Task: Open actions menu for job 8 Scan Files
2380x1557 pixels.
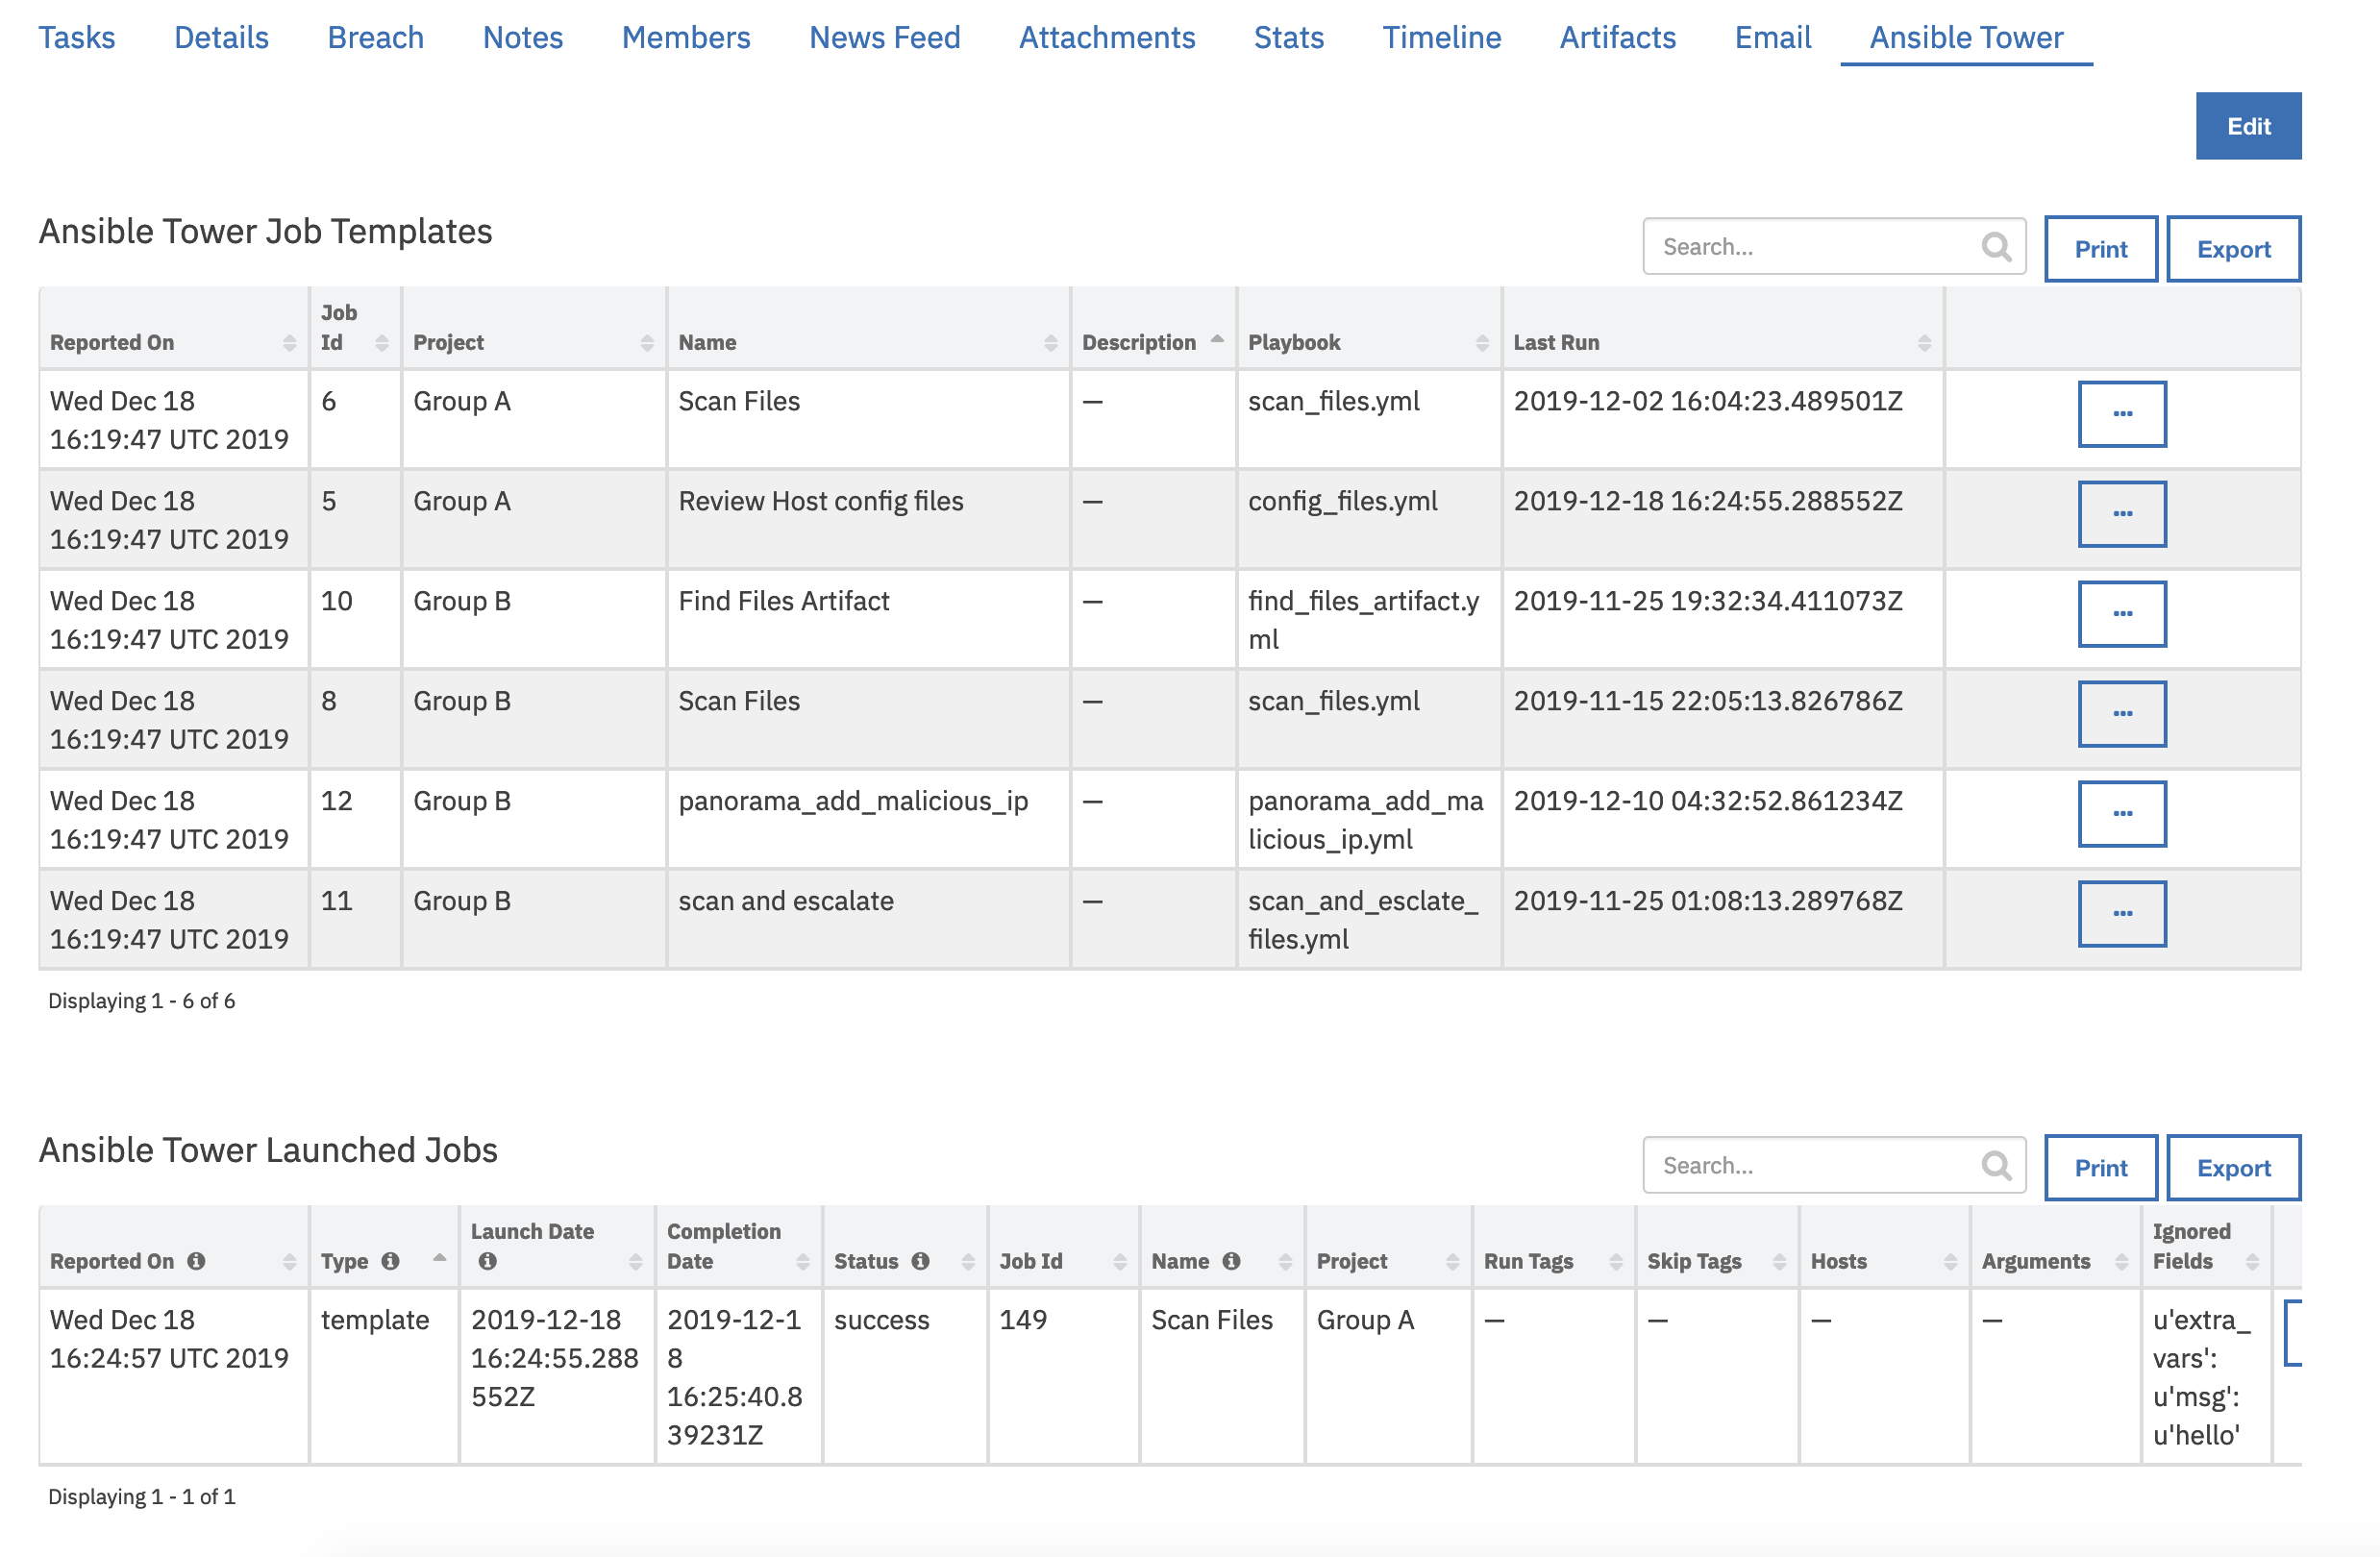Action: click(x=2122, y=714)
